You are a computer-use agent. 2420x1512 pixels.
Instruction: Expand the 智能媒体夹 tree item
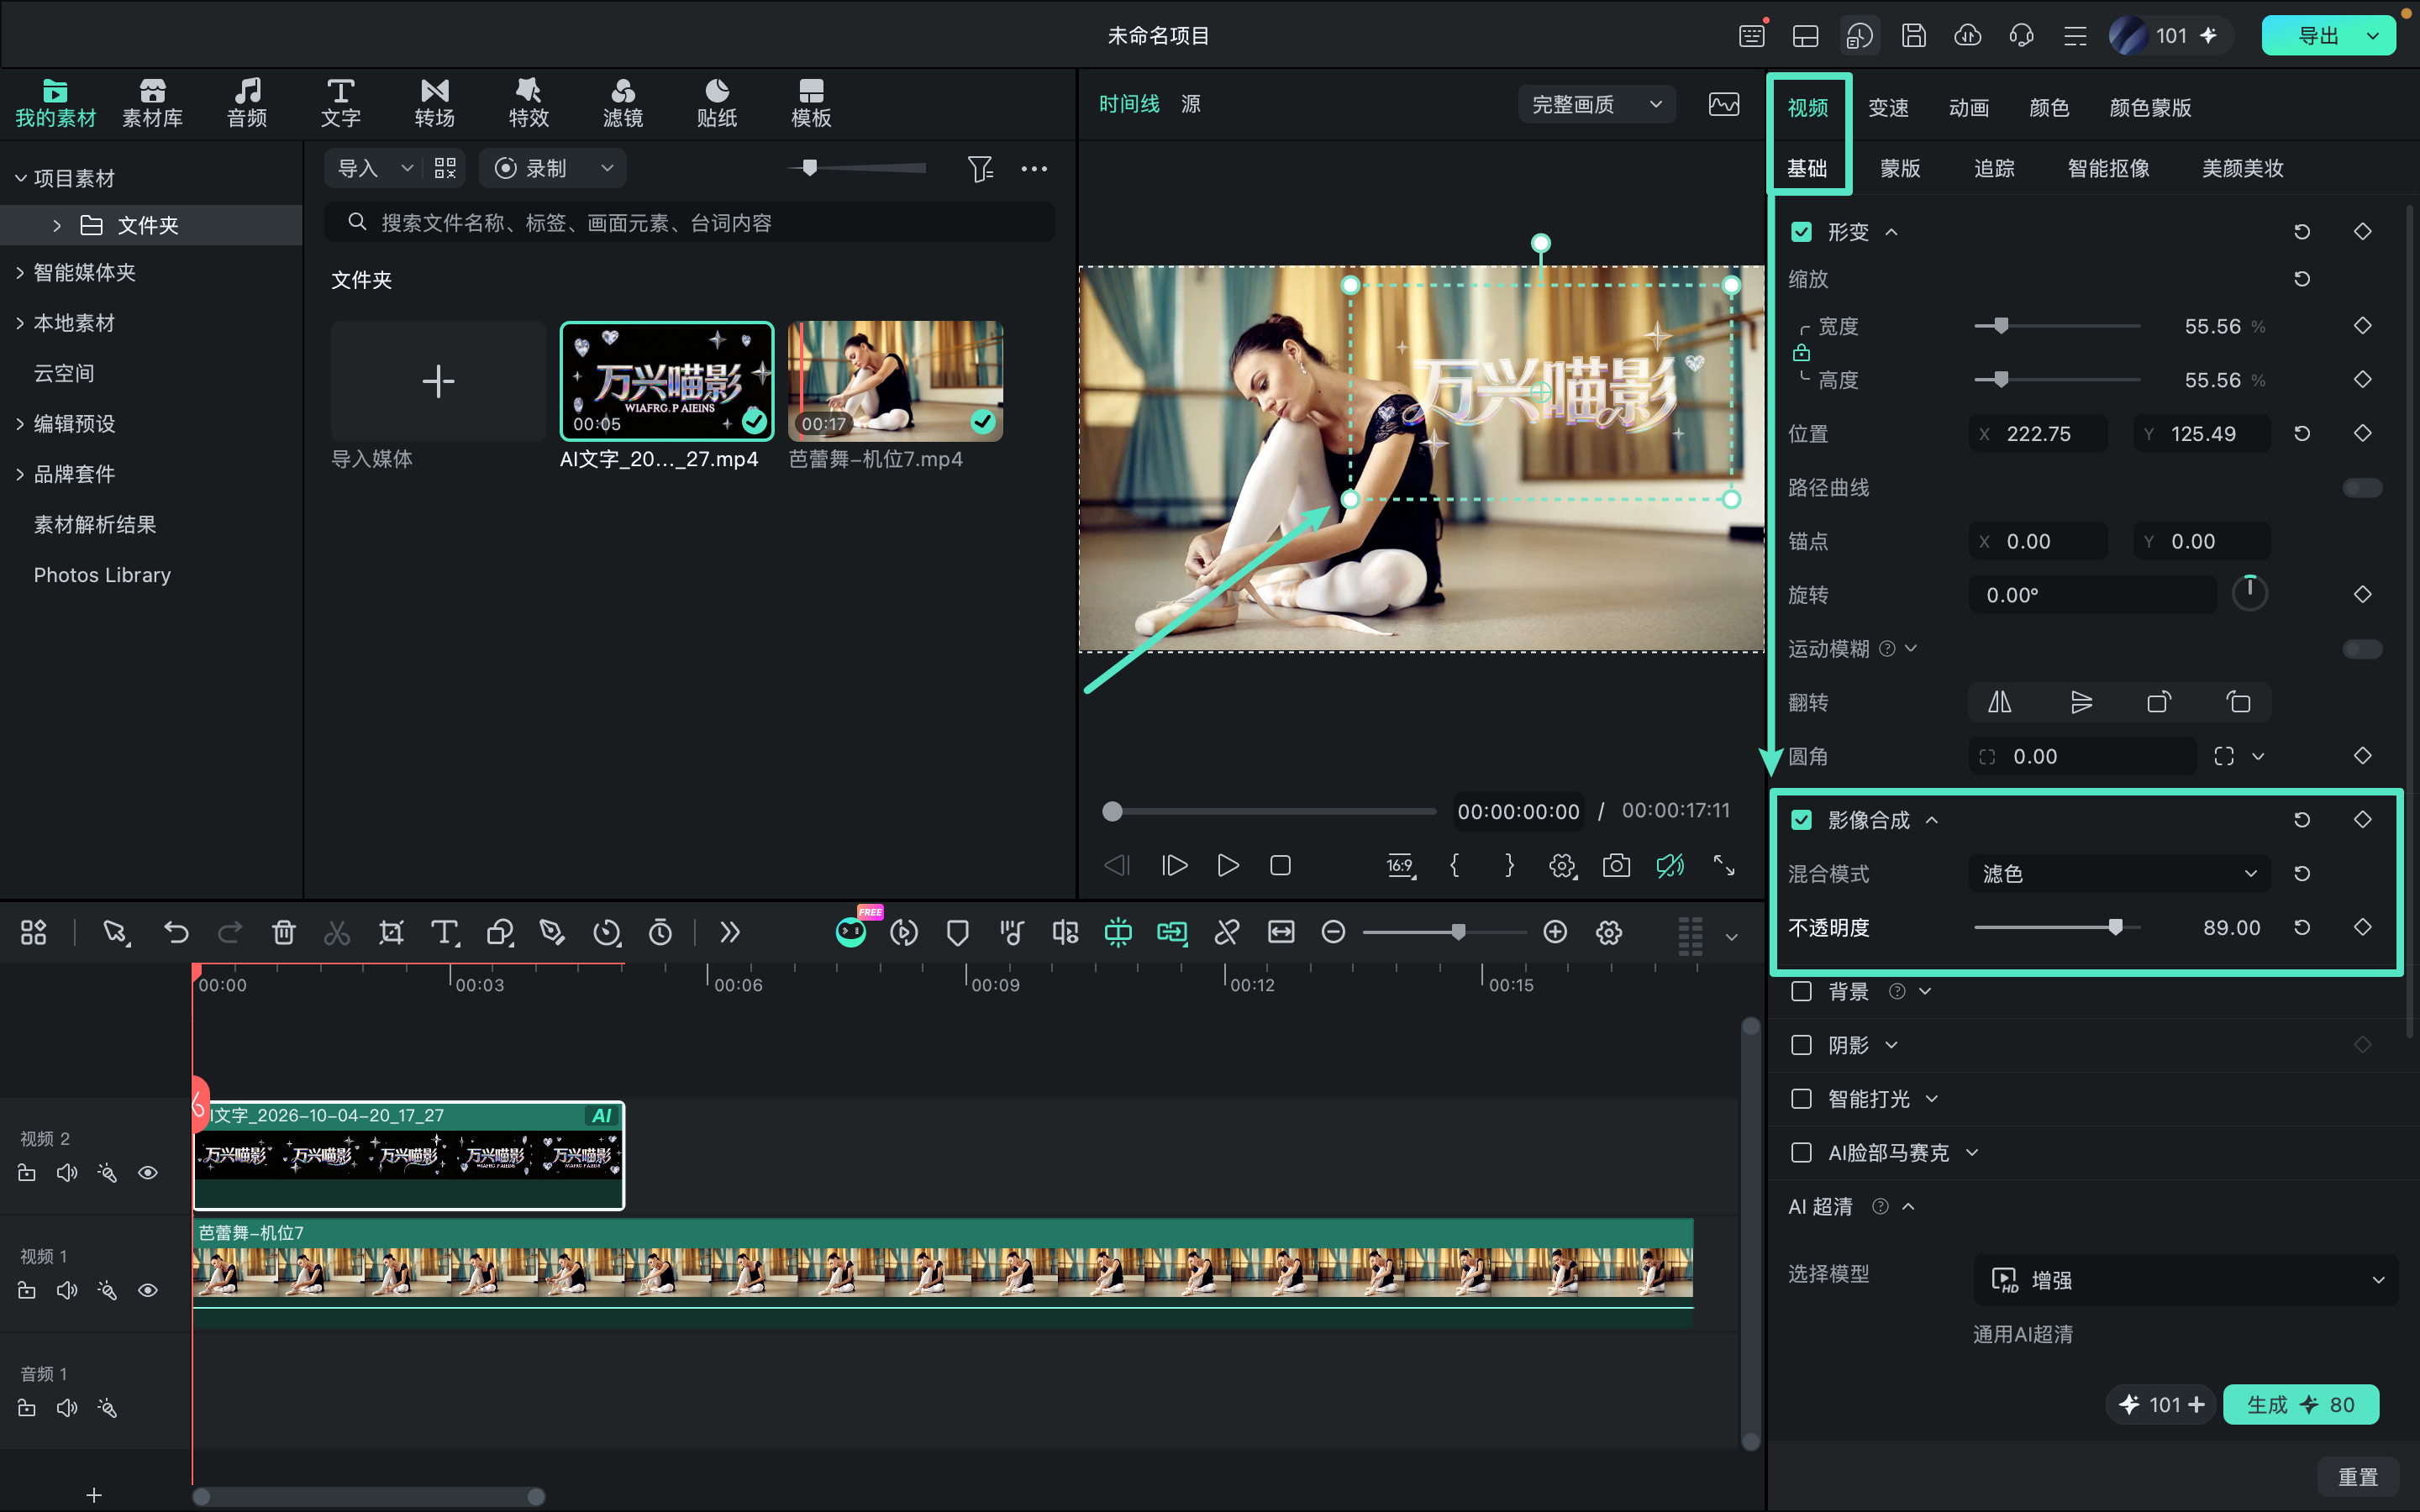coord(20,272)
